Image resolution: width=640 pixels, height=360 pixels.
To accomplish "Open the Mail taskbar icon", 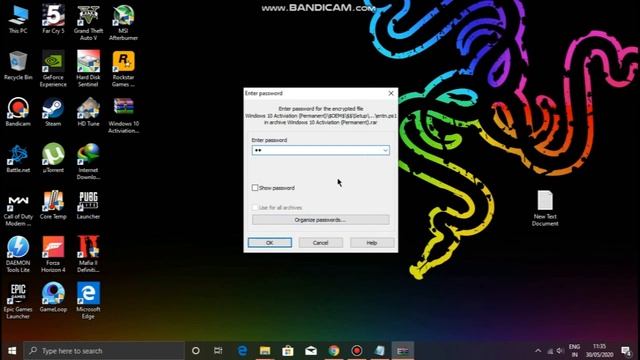I will (x=311, y=351).
